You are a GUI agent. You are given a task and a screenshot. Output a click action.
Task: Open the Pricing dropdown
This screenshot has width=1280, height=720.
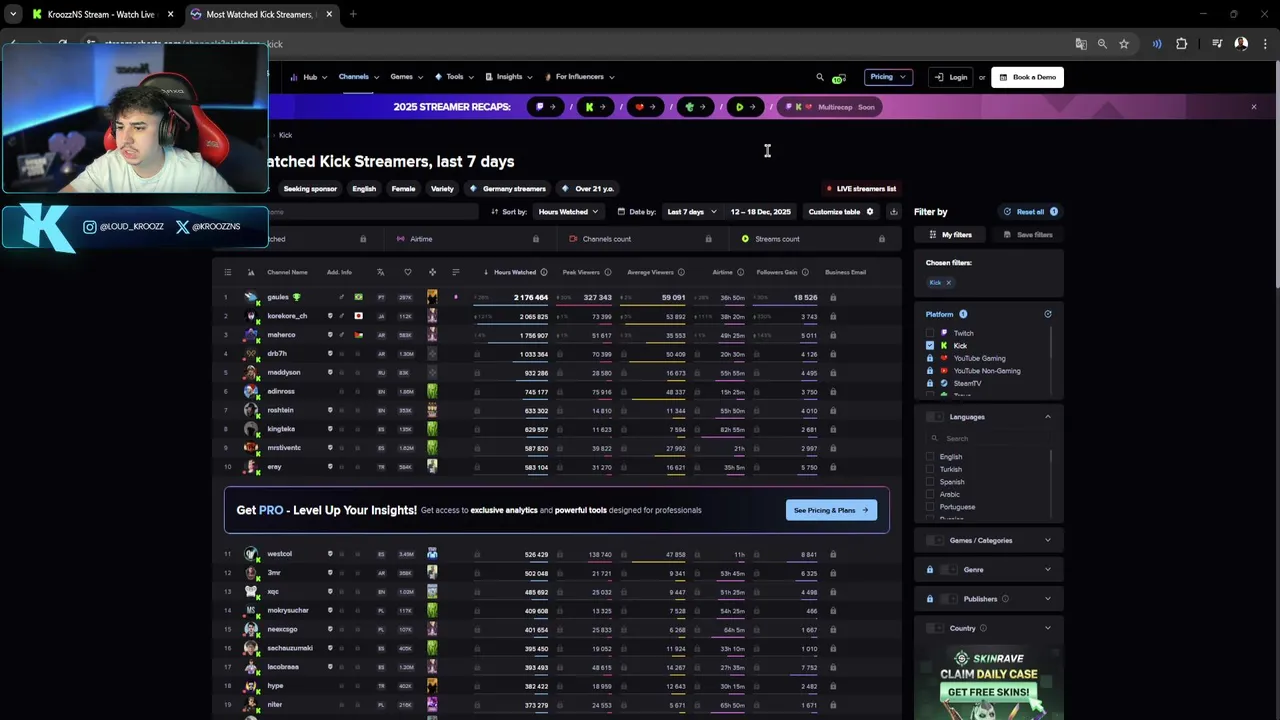(888, 77)
